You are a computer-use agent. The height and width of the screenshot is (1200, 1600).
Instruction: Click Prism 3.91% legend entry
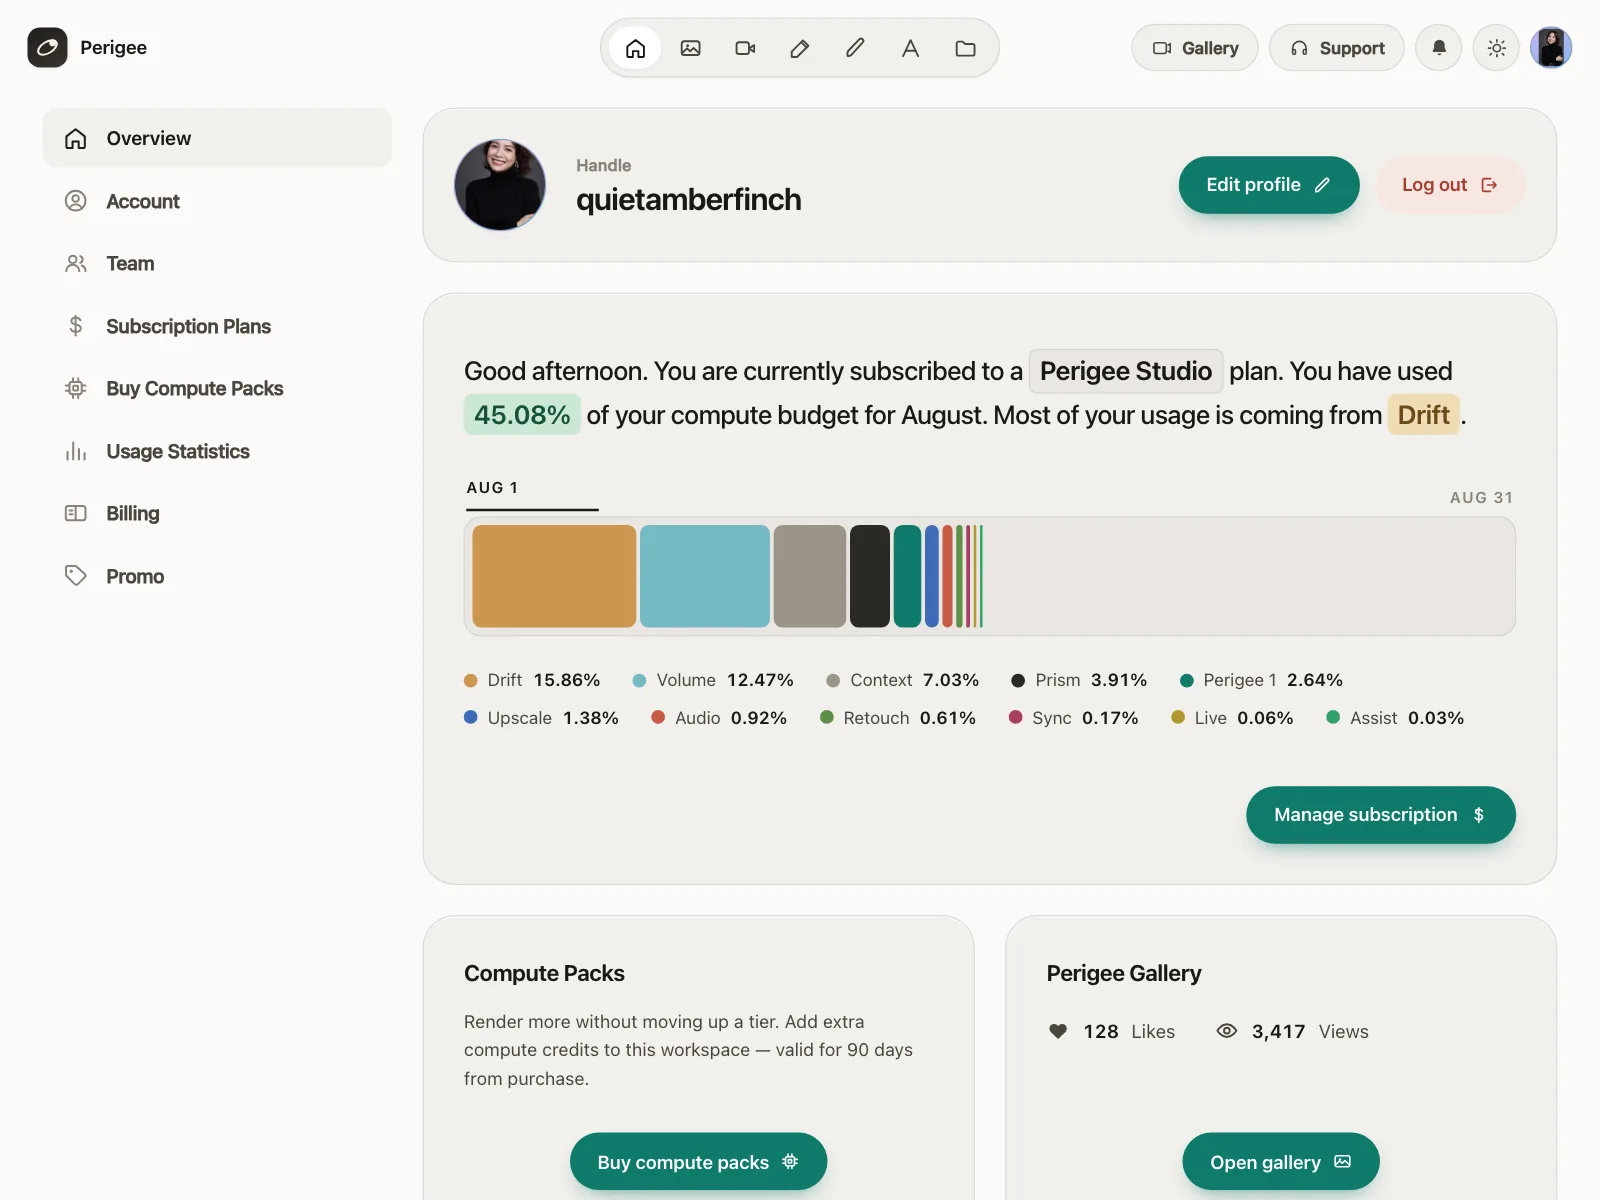click(x=1079, y=680)
